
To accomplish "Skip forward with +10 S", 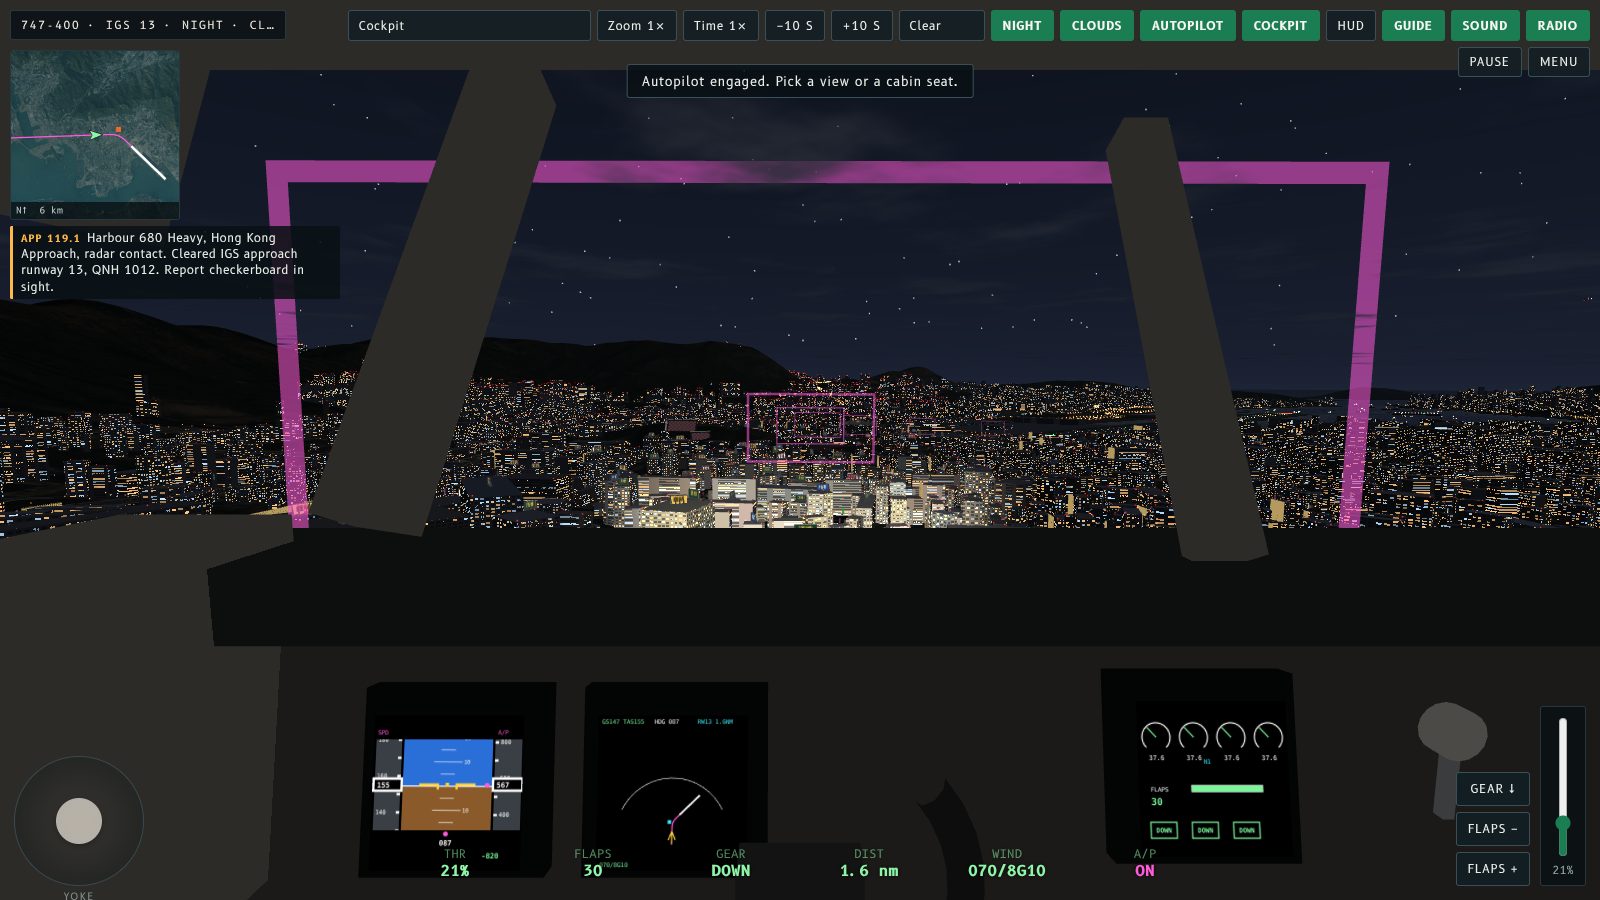I will [x=861, y=25].
